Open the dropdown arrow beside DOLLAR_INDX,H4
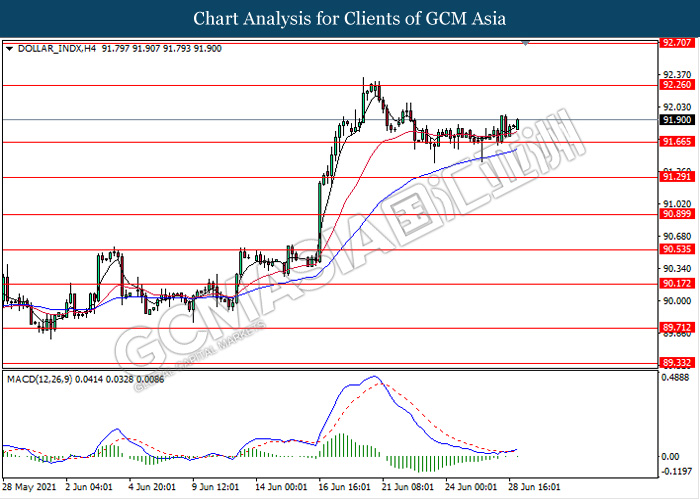Viewport: 700px width, 500px height. pyautogui.click(x=9, y=49)
